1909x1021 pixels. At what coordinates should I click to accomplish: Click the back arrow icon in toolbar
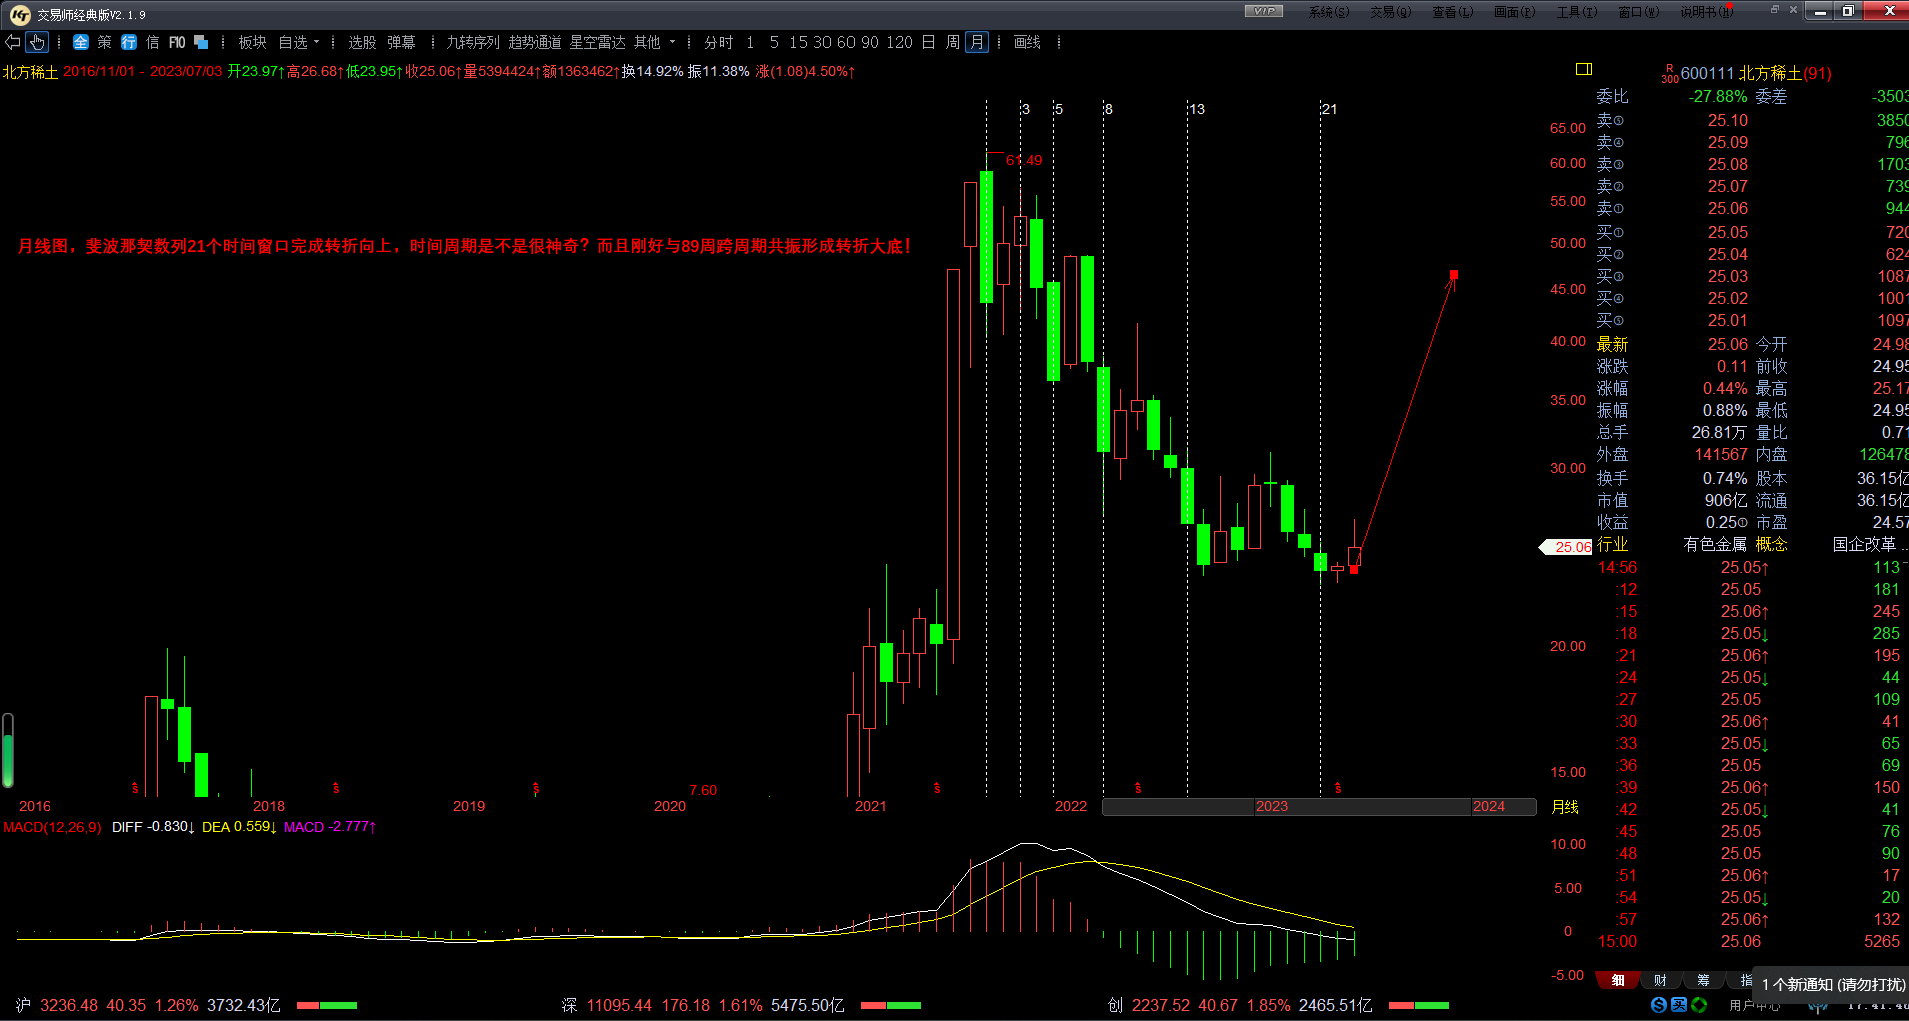(13, 42)
